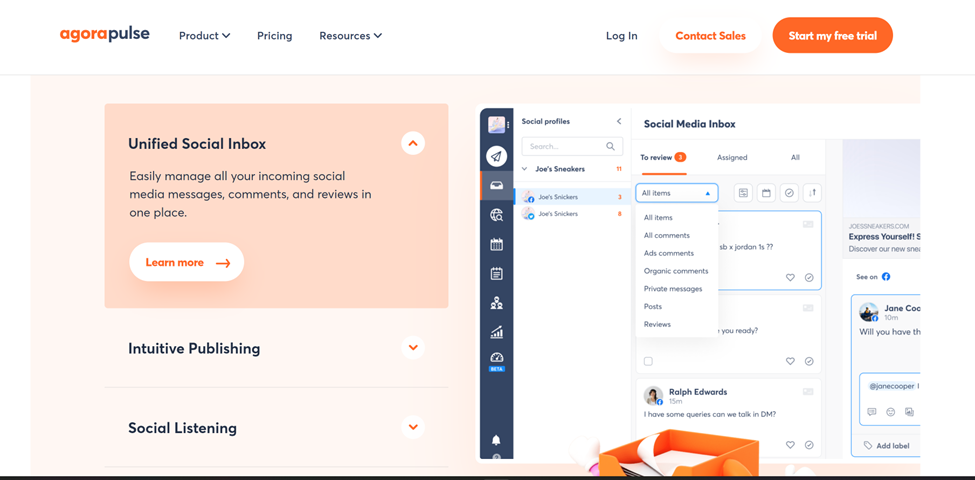This screenshot has height=480, width=975.
Task: Open the calendar grid icon in sidebar
Action: tap(496, 244)
